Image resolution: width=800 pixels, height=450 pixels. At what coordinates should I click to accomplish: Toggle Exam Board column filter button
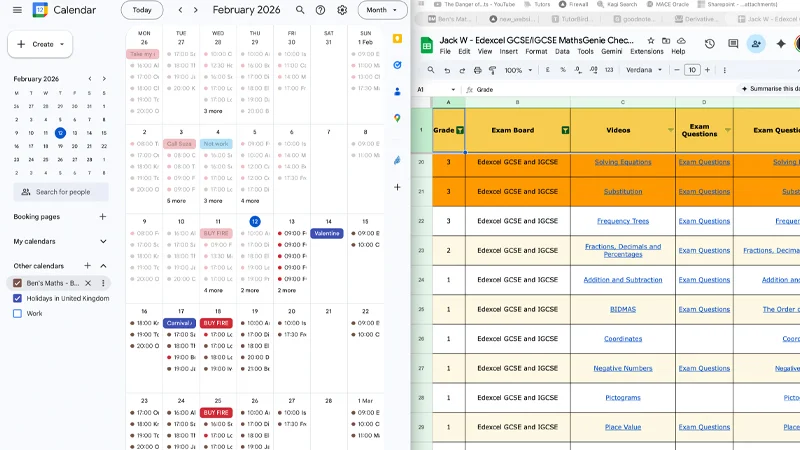coord(565,130)
